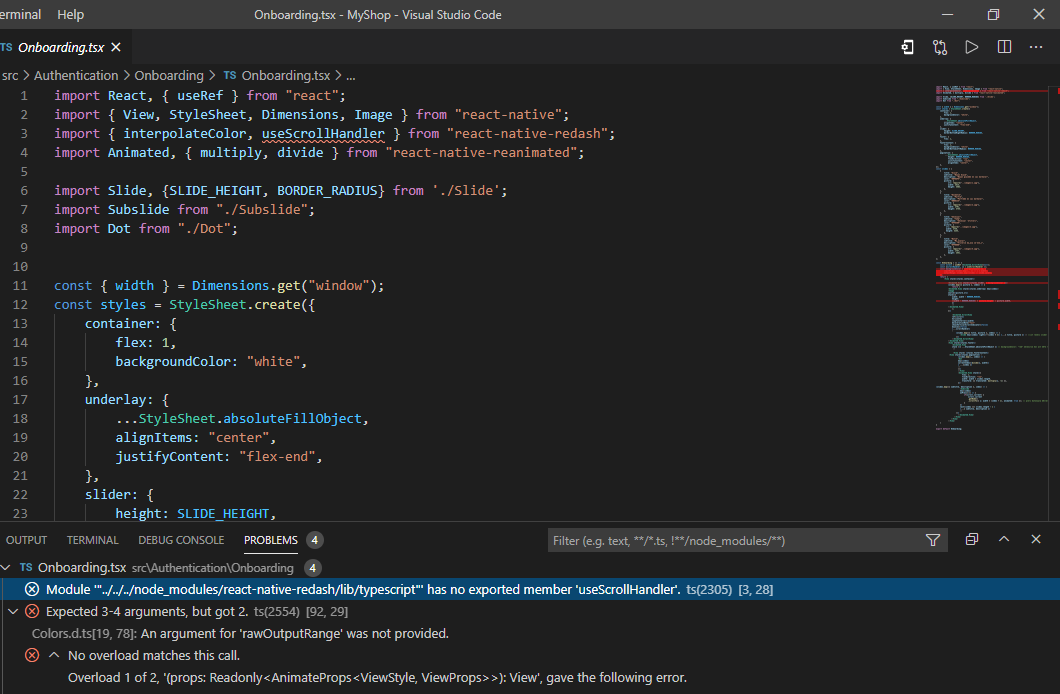1060x694 pixels.
Task: Select the OUTPUT panel tab
Action: click(x=26, y=540)
